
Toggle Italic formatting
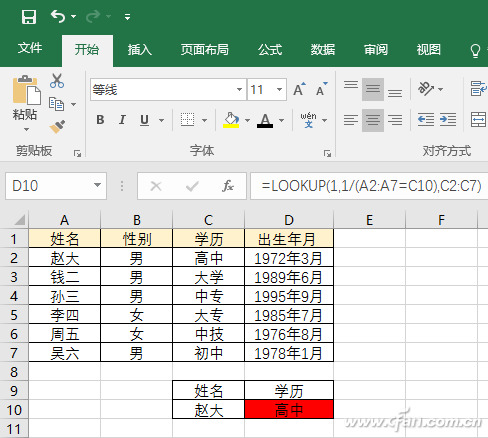pyautogui.click(x=122, y=120)
